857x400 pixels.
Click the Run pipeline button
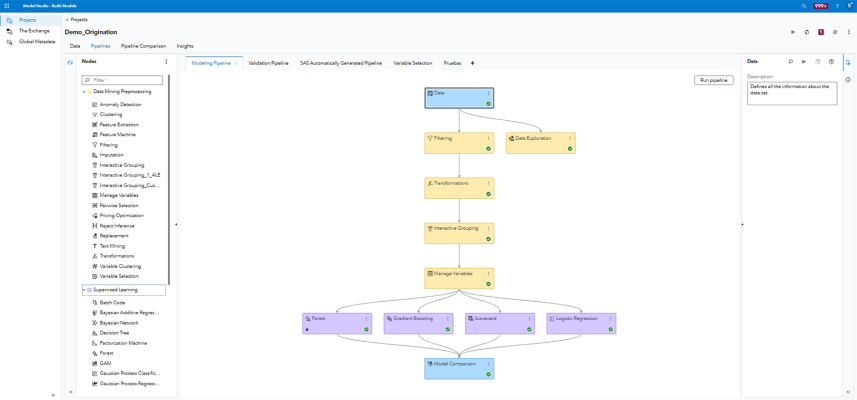tap(713, 80)
